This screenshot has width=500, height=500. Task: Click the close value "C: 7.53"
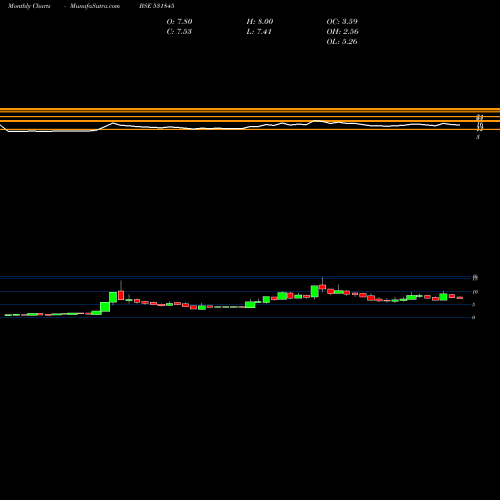point(179,31)
